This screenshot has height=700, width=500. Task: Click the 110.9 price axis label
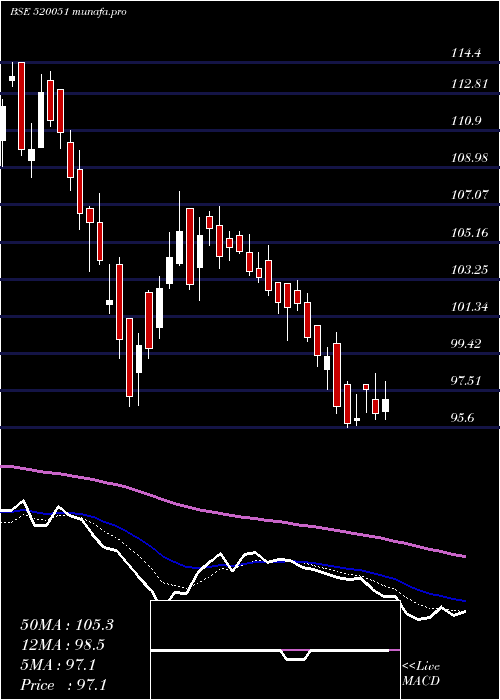(x=466, y=121)
